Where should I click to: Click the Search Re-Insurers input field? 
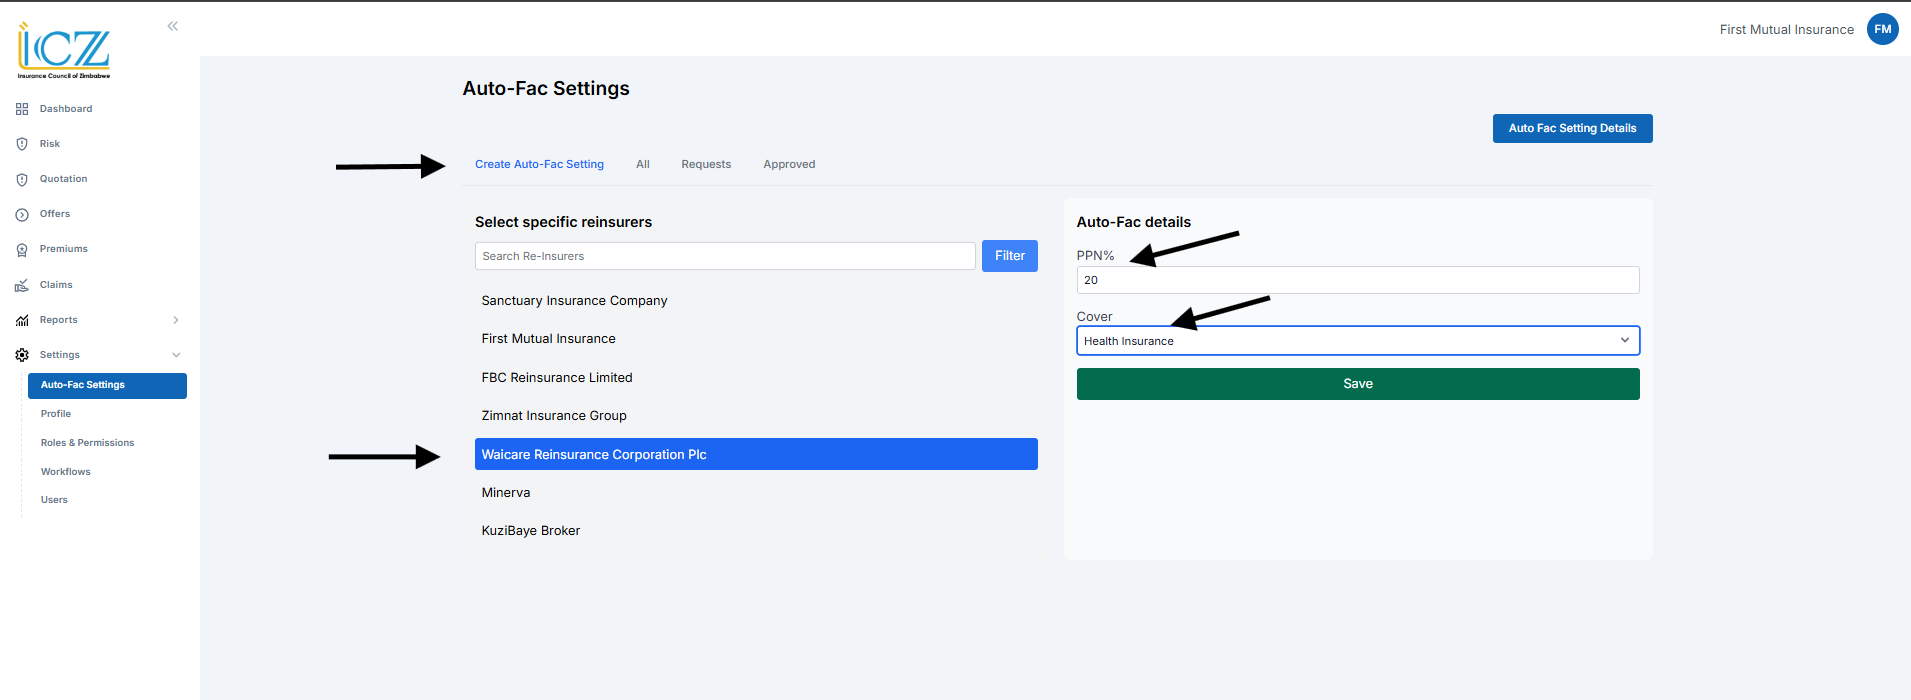coord(724,256)
